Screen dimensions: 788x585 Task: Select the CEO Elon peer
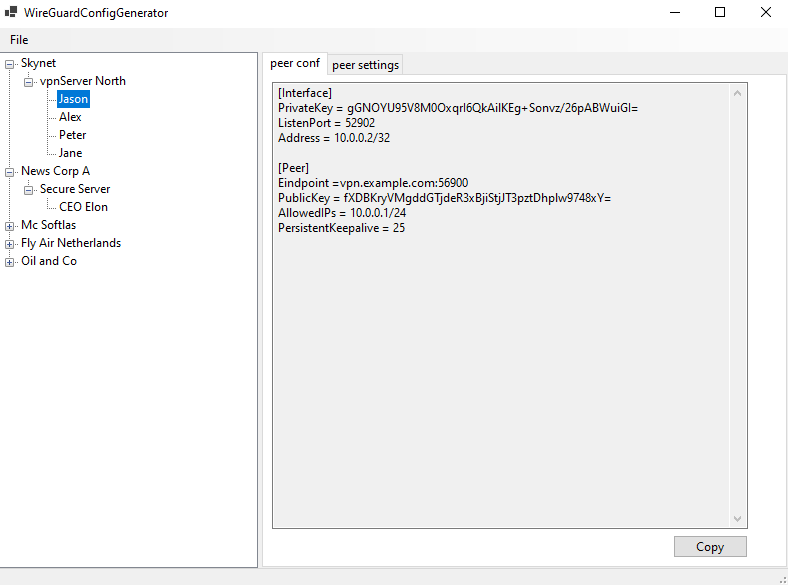[83, 207]
